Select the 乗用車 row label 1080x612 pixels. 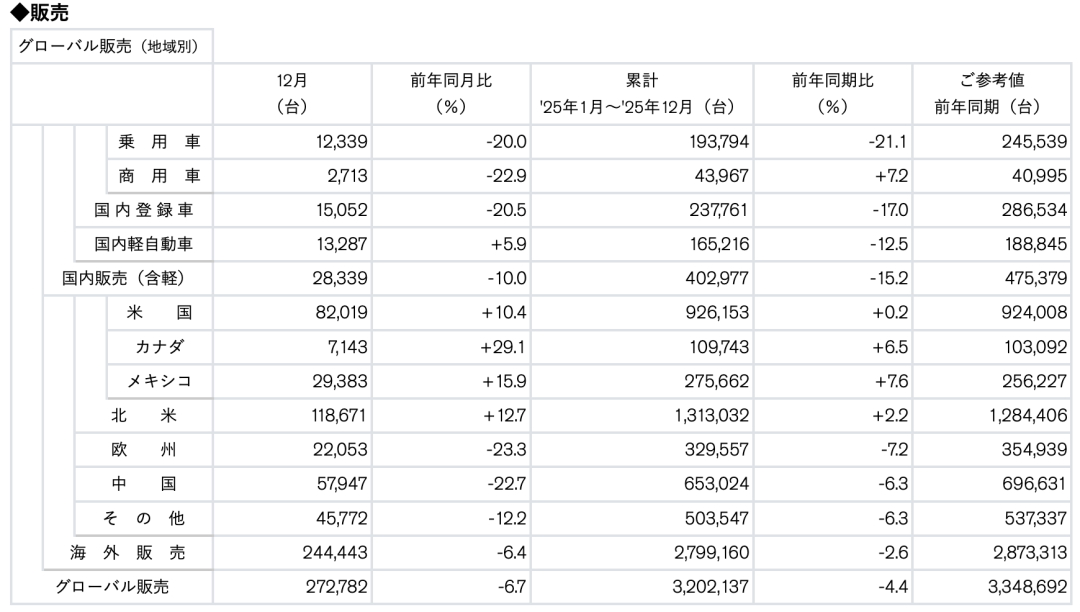(158, 141)
